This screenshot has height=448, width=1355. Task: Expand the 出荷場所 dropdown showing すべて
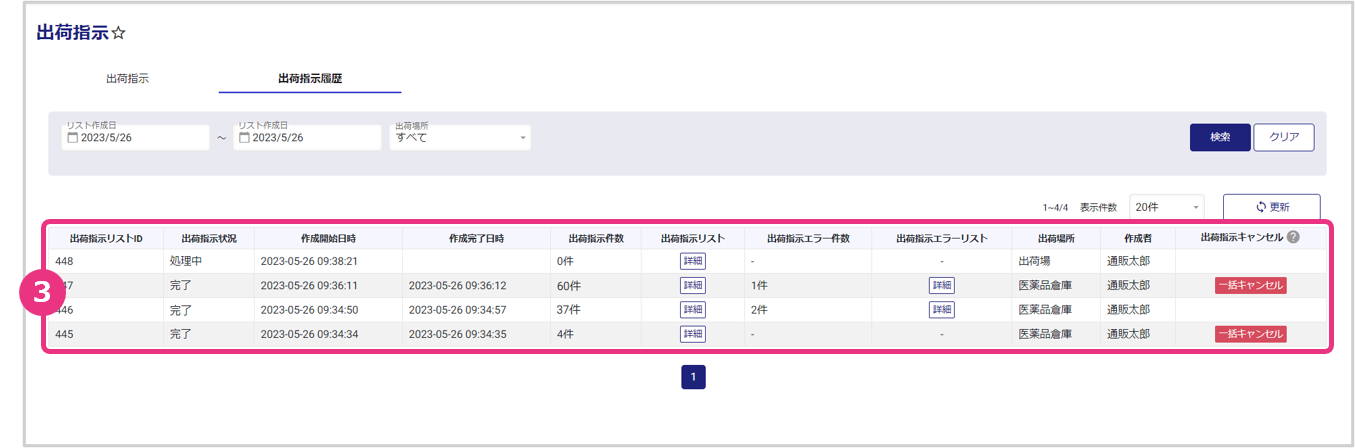(x=460, y=138)
